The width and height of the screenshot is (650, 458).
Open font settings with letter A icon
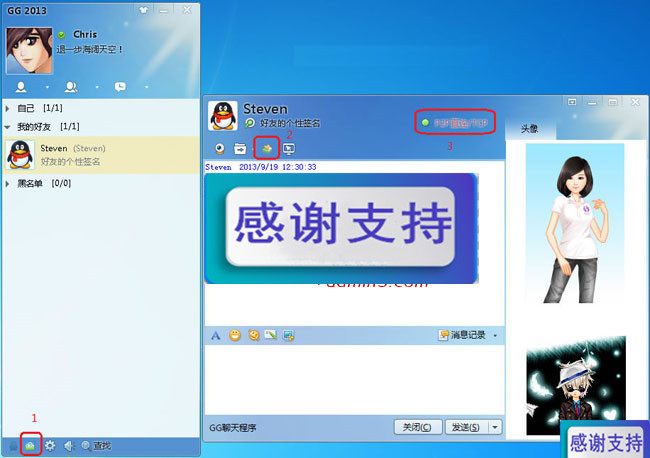[216, 335]
